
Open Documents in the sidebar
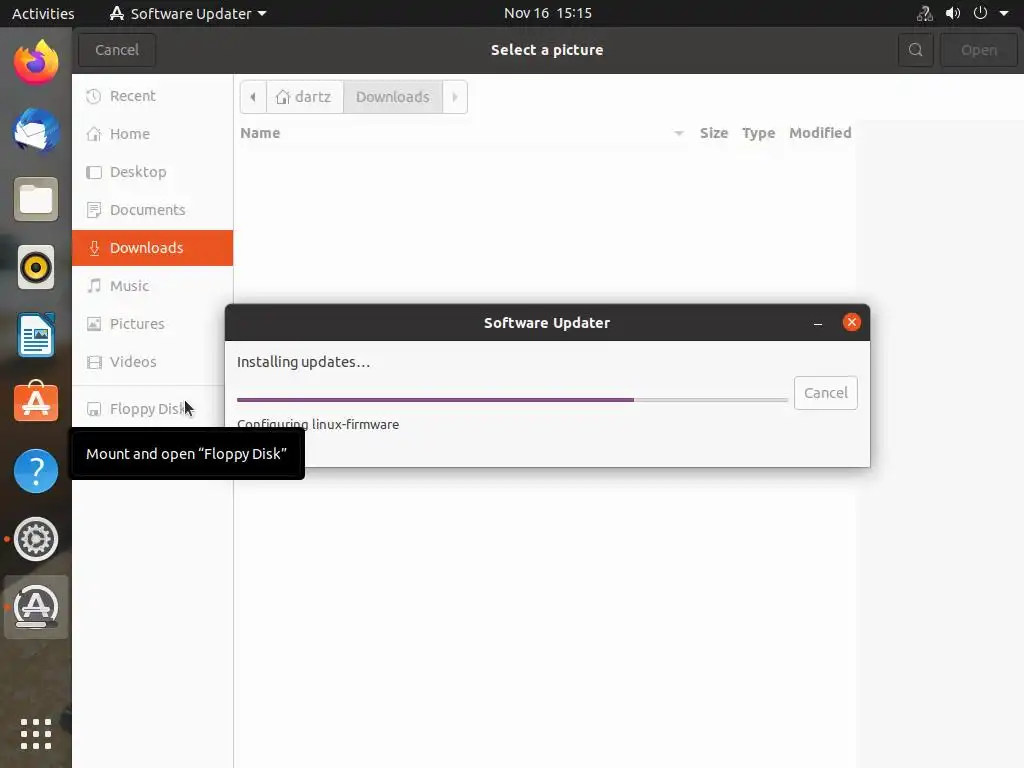pyautogui.click(x=152, y=210)
